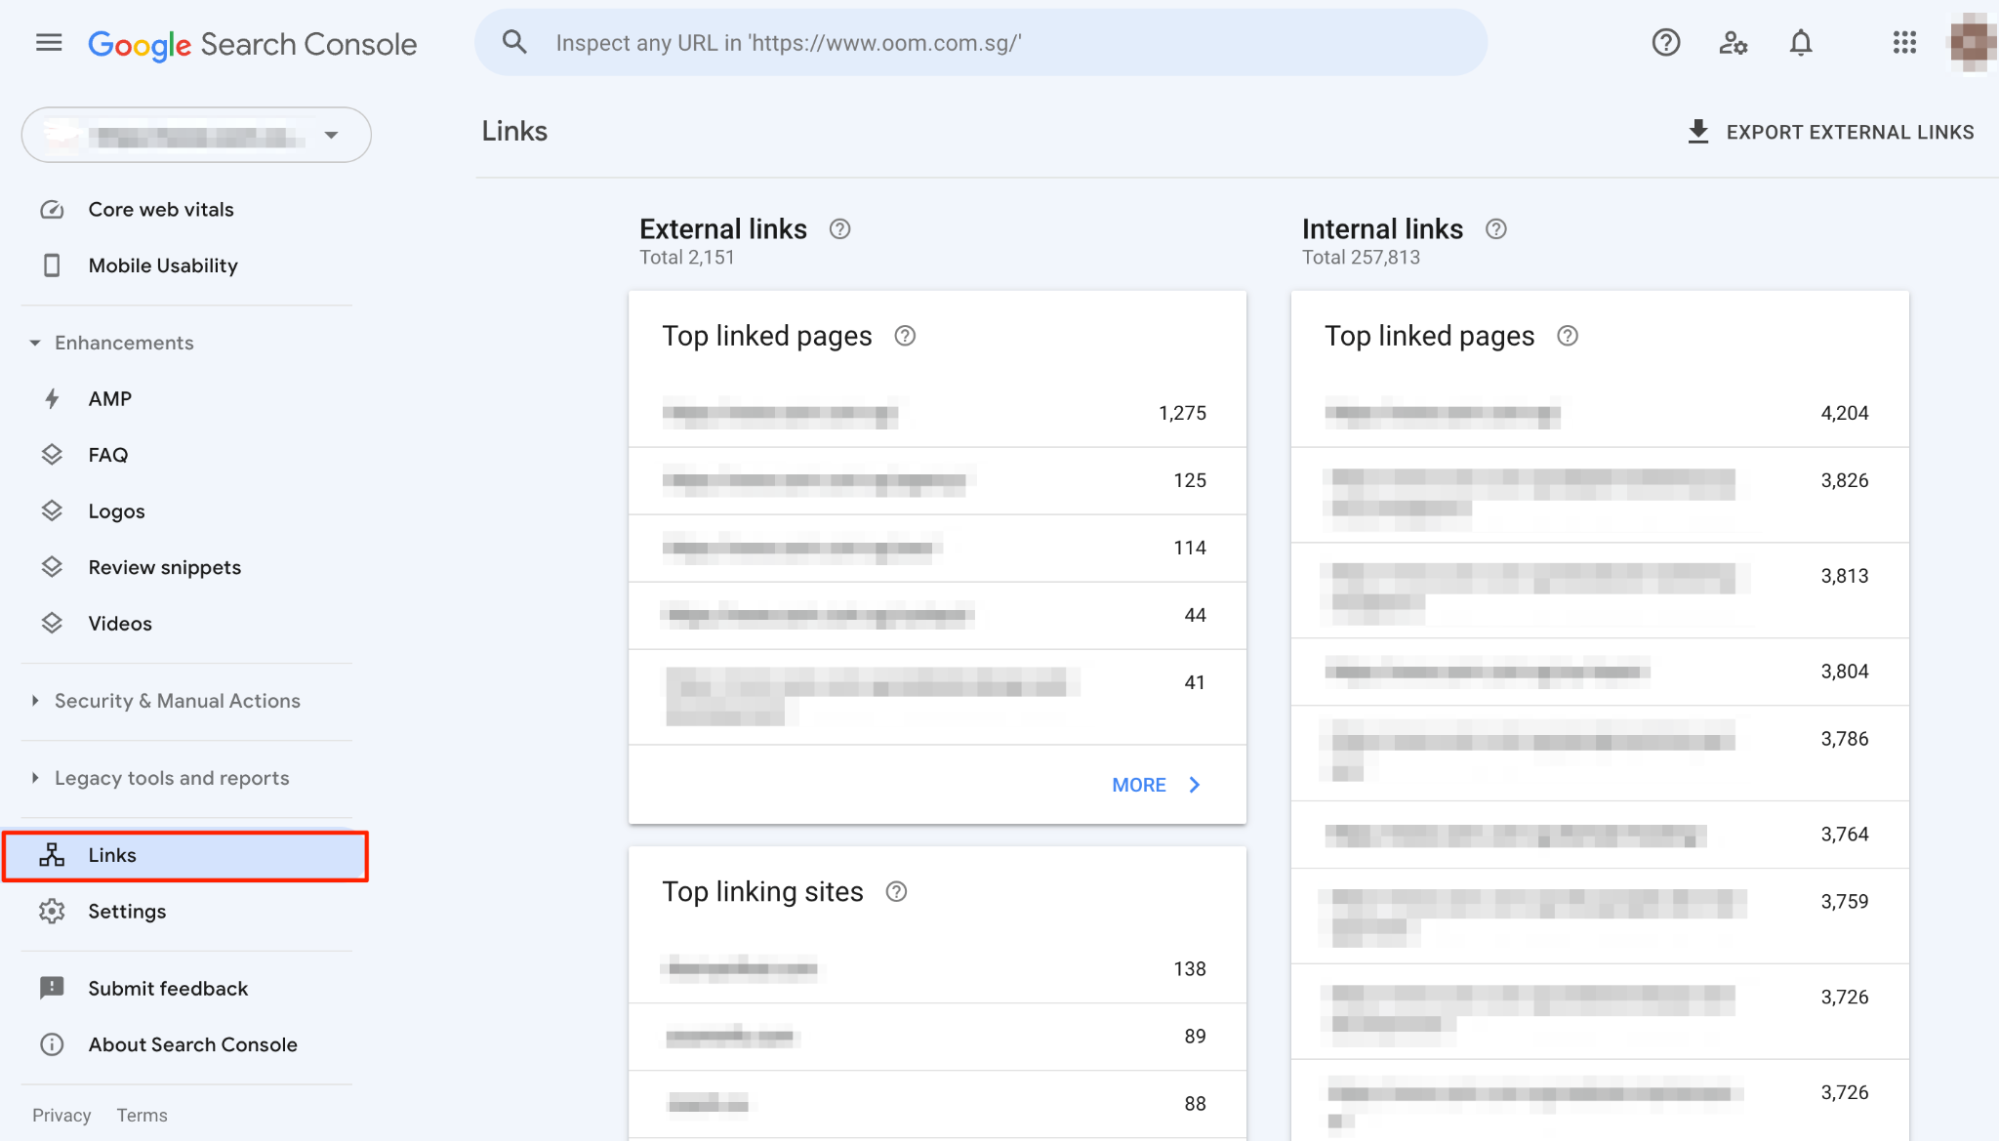Click the Submit feedback icon

[52, 988]
